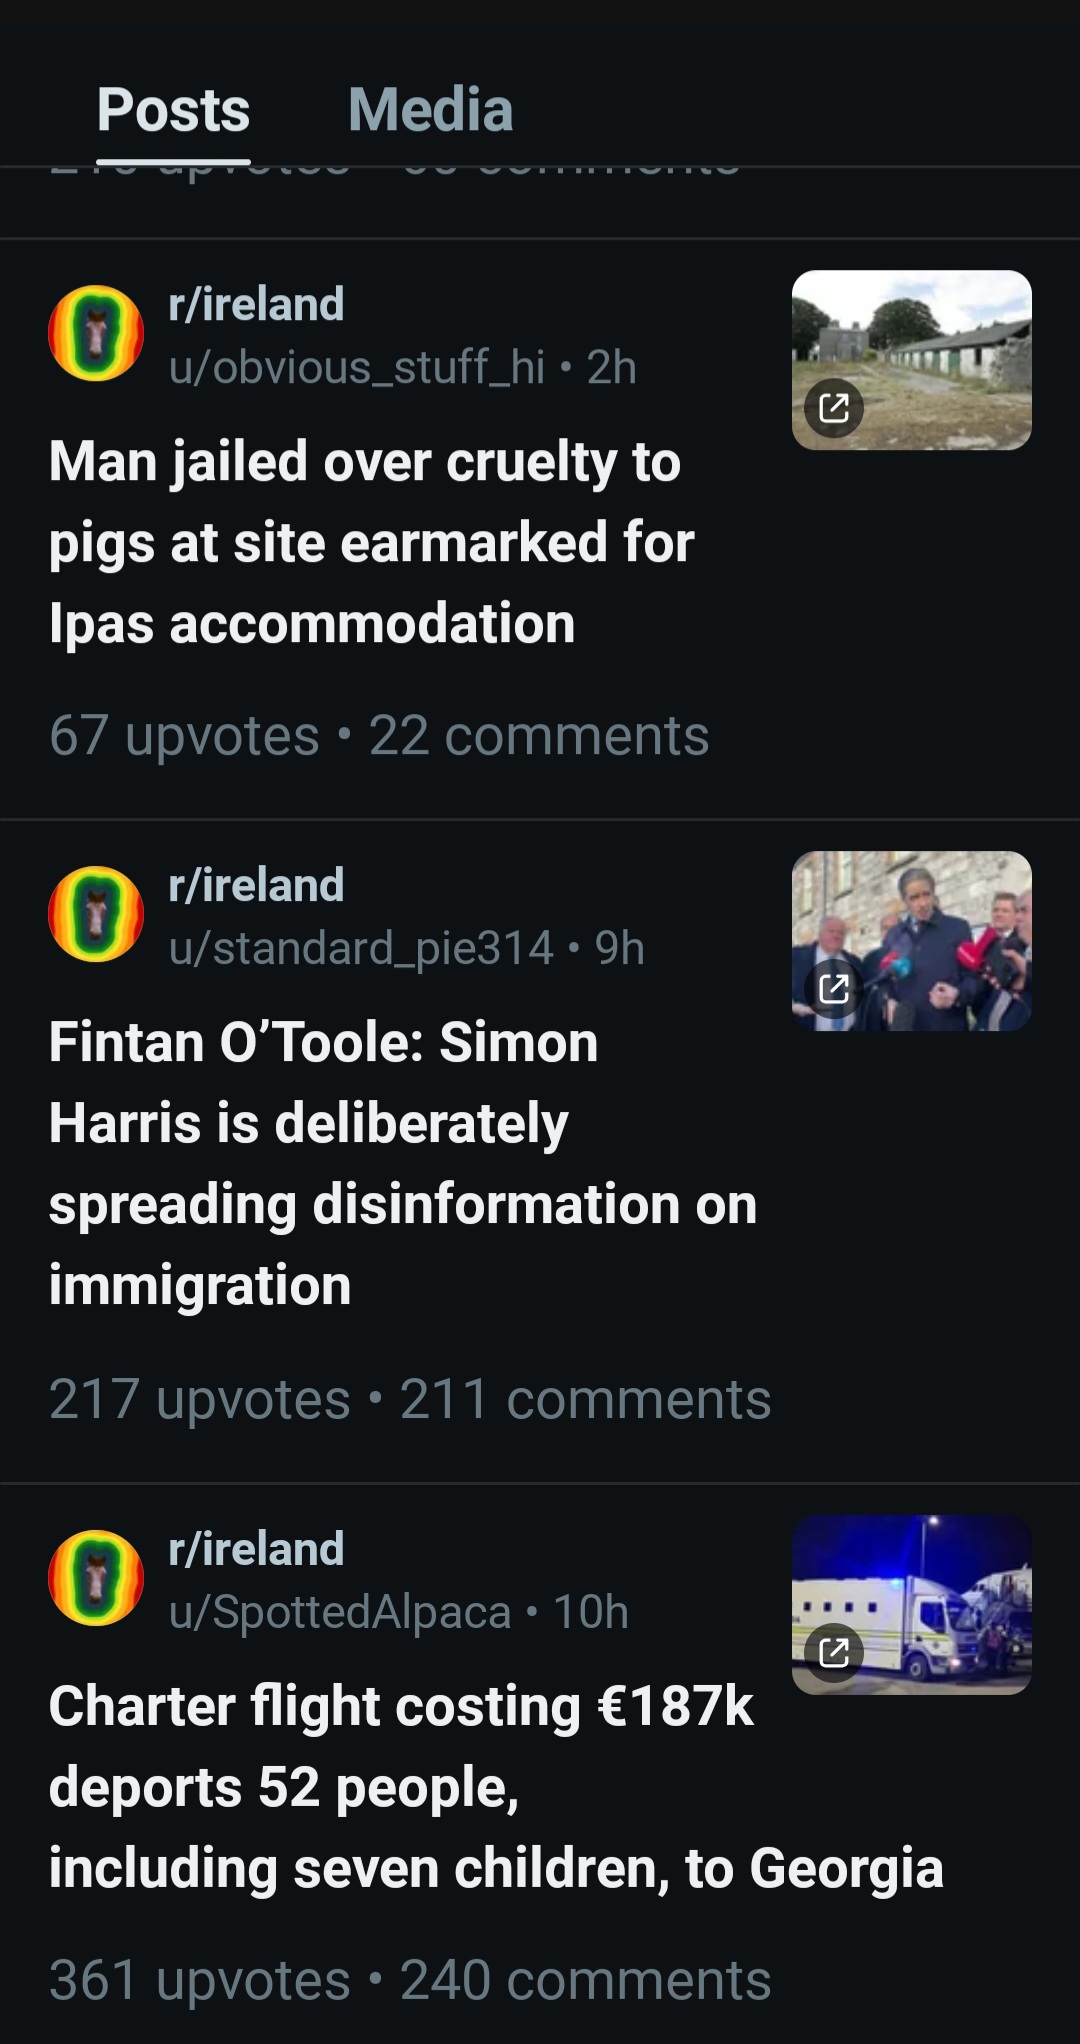Tap external link icon on deportation truck thumbnail

pyautogui.click(x=834, y=1652)
